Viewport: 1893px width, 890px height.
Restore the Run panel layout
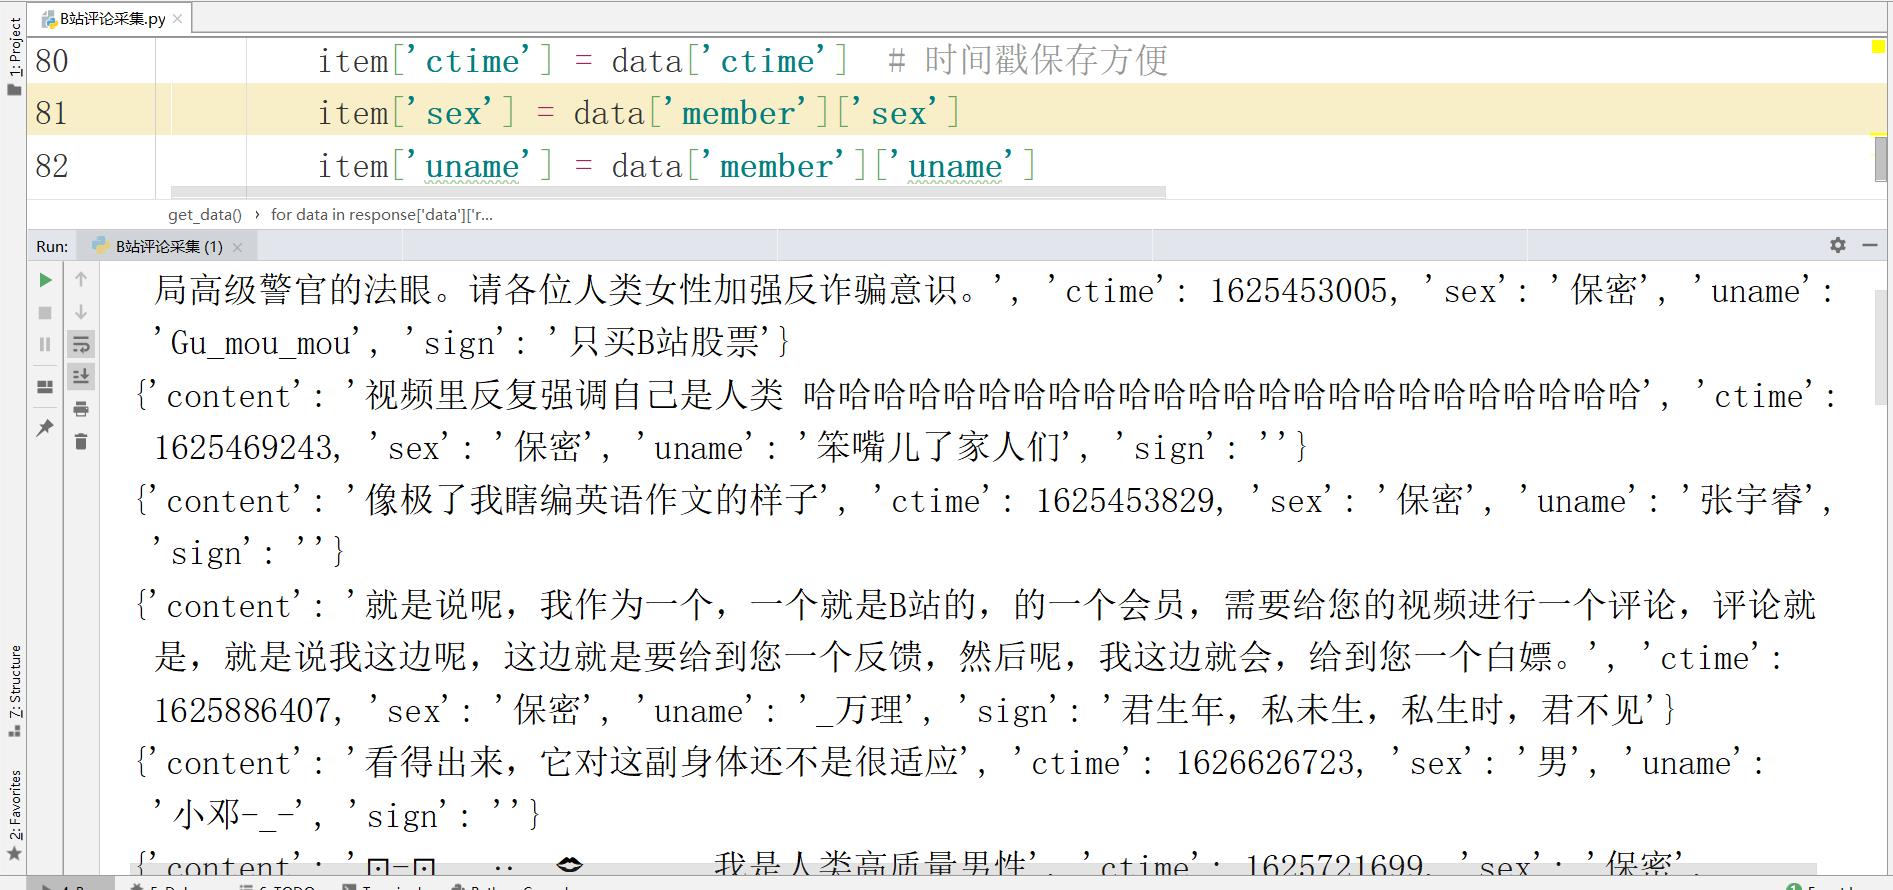point(45,387)
